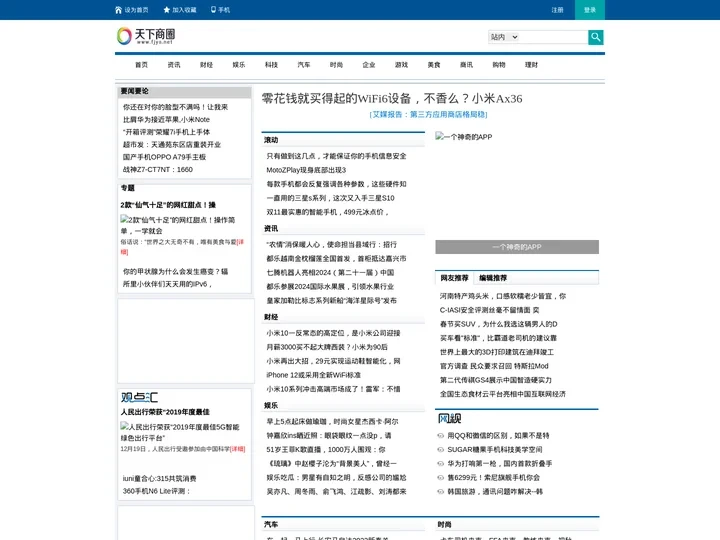Click the search text input field

click(553, 37)
